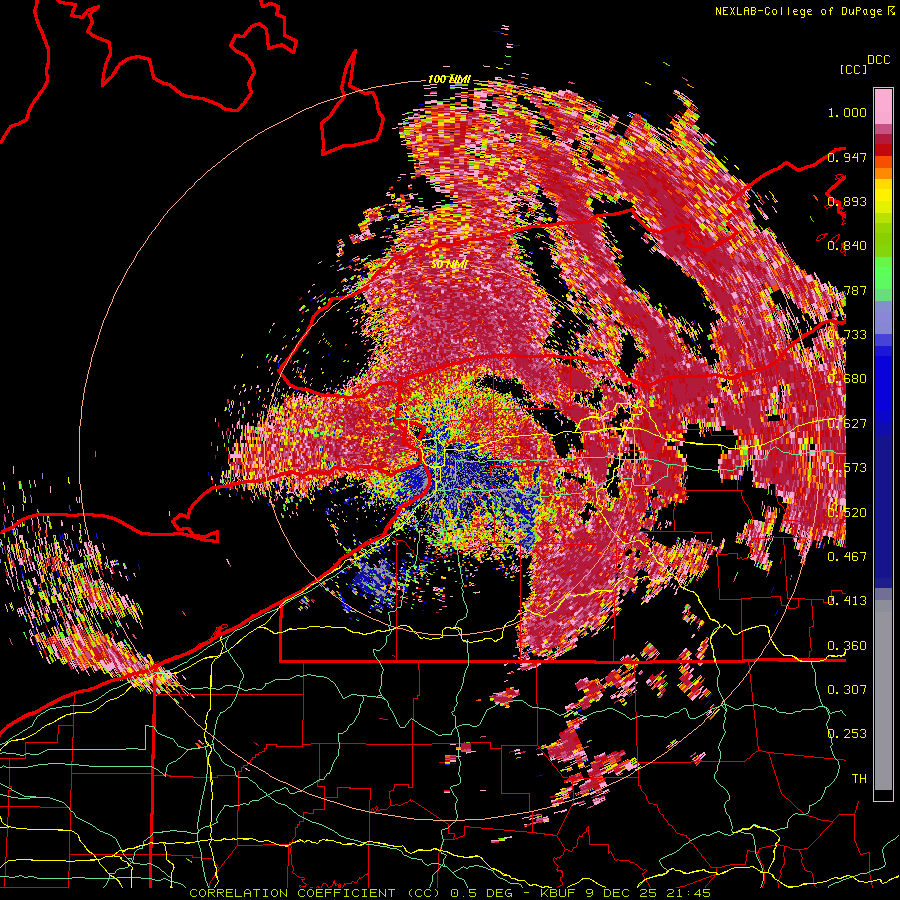Click the yellow segment of color bar
This screenshot has width=900, height=900.
point(883,197)
